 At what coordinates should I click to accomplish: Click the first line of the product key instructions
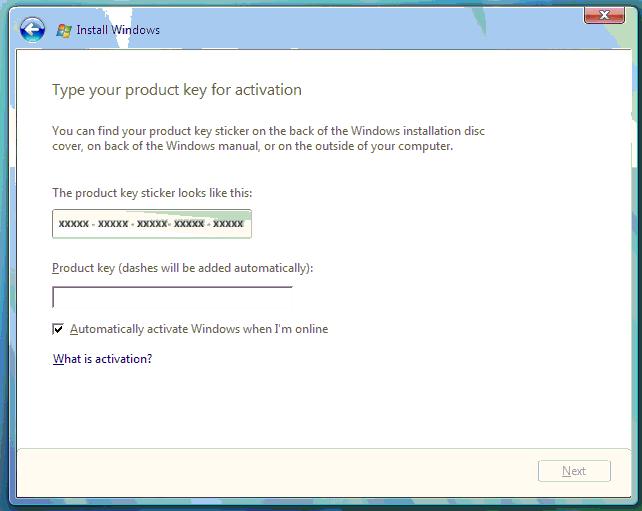268,131
